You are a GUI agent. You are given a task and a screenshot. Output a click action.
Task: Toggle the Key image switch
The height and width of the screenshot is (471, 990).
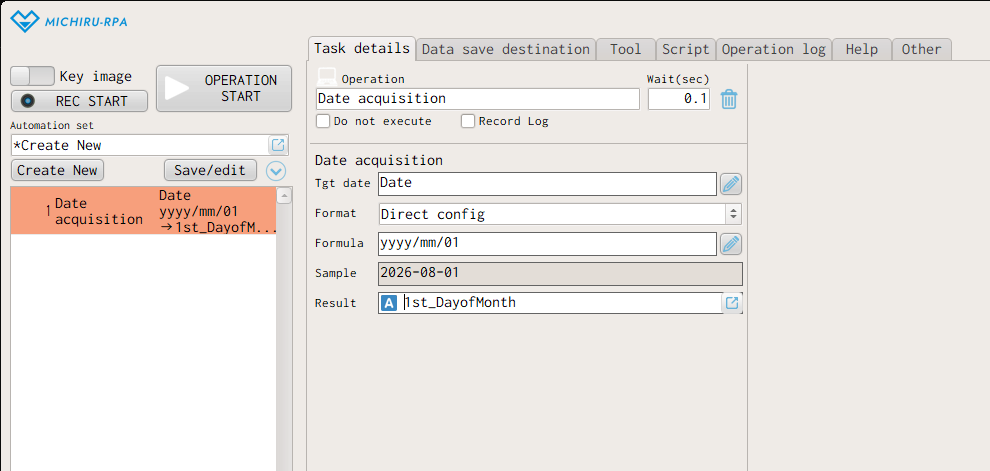click(x=32, y=76)
